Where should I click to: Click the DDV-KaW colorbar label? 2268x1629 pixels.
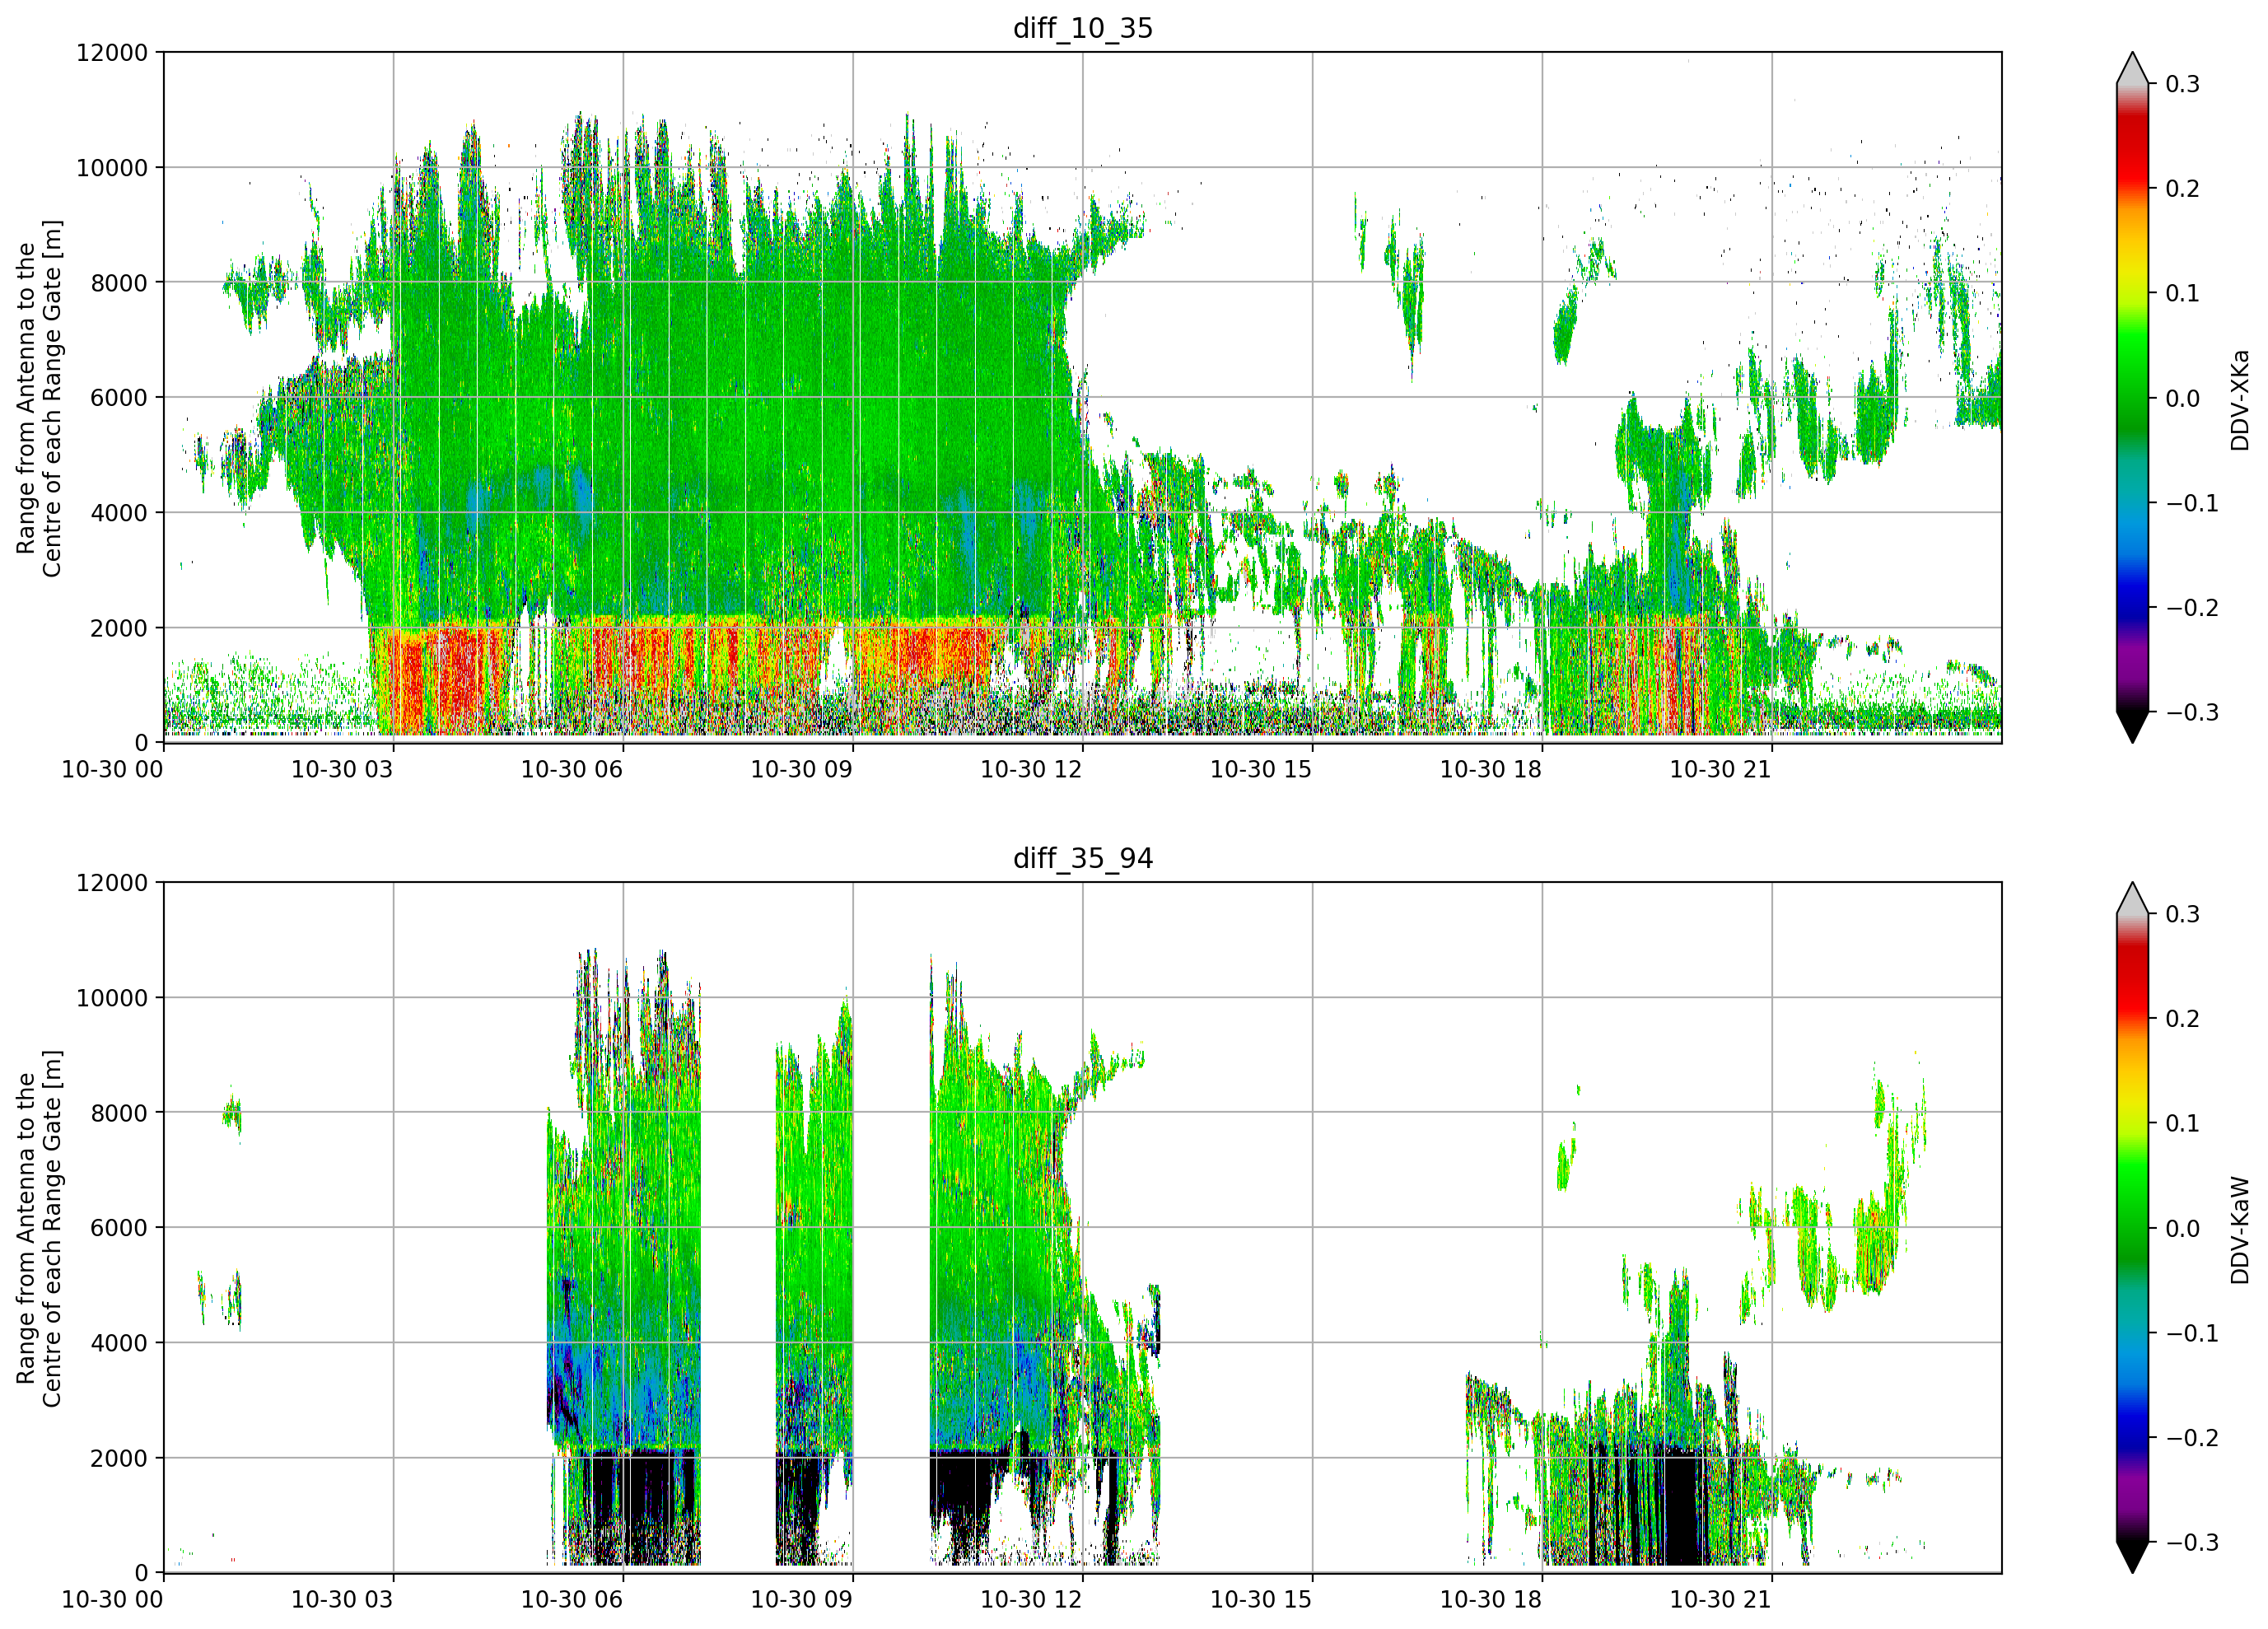(x=2239, y=1229)
